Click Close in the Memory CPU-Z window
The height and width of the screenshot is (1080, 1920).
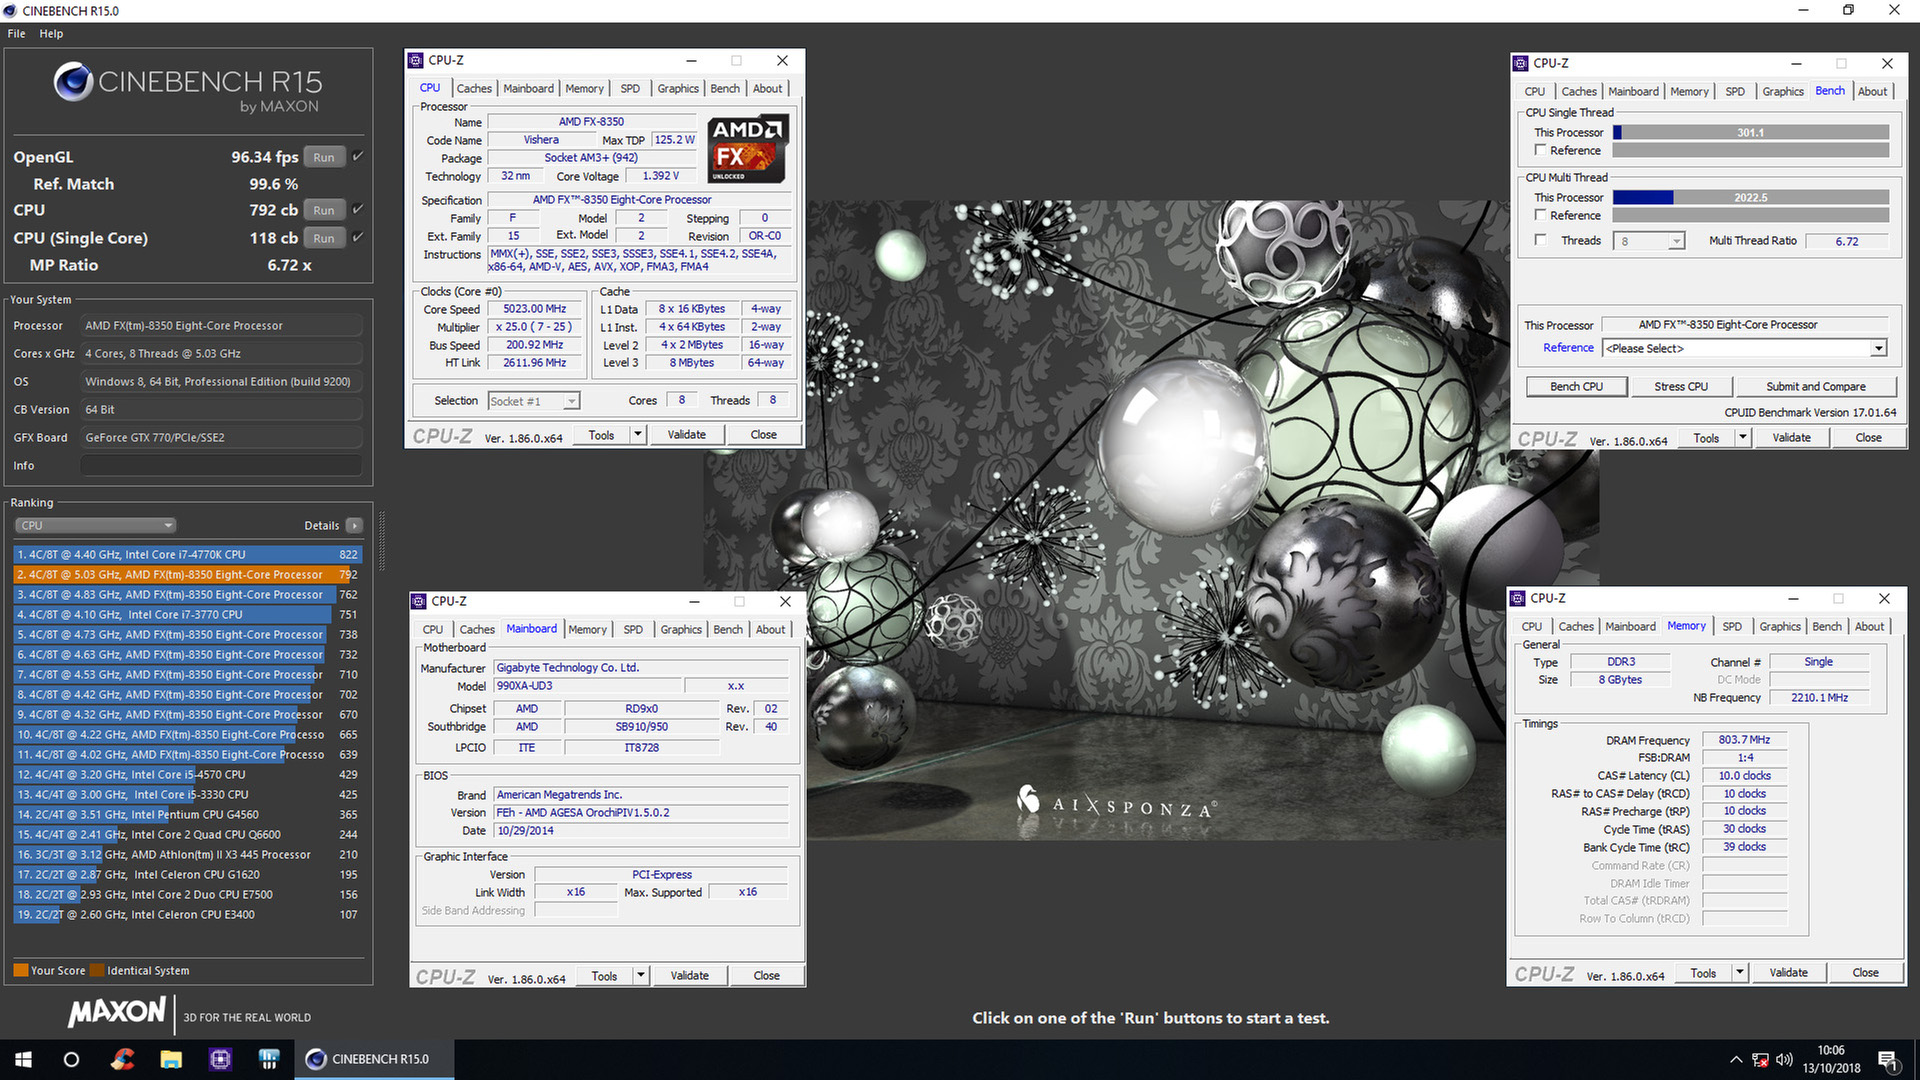pos(1865,973)
